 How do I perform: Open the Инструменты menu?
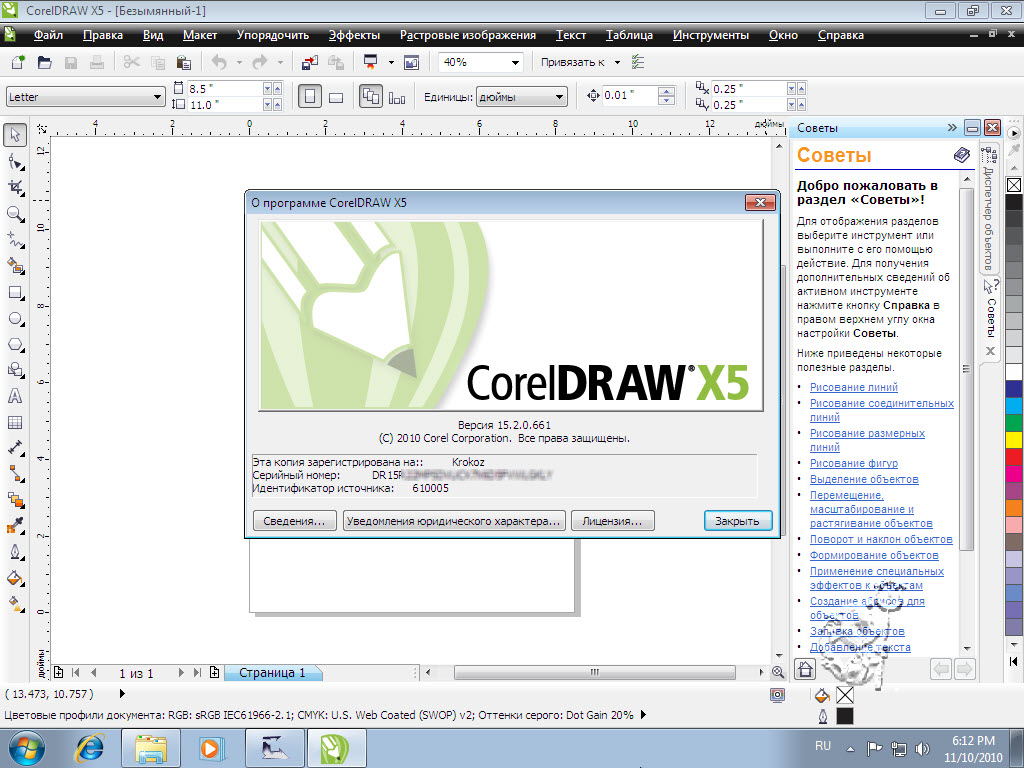tap(711, 35)
